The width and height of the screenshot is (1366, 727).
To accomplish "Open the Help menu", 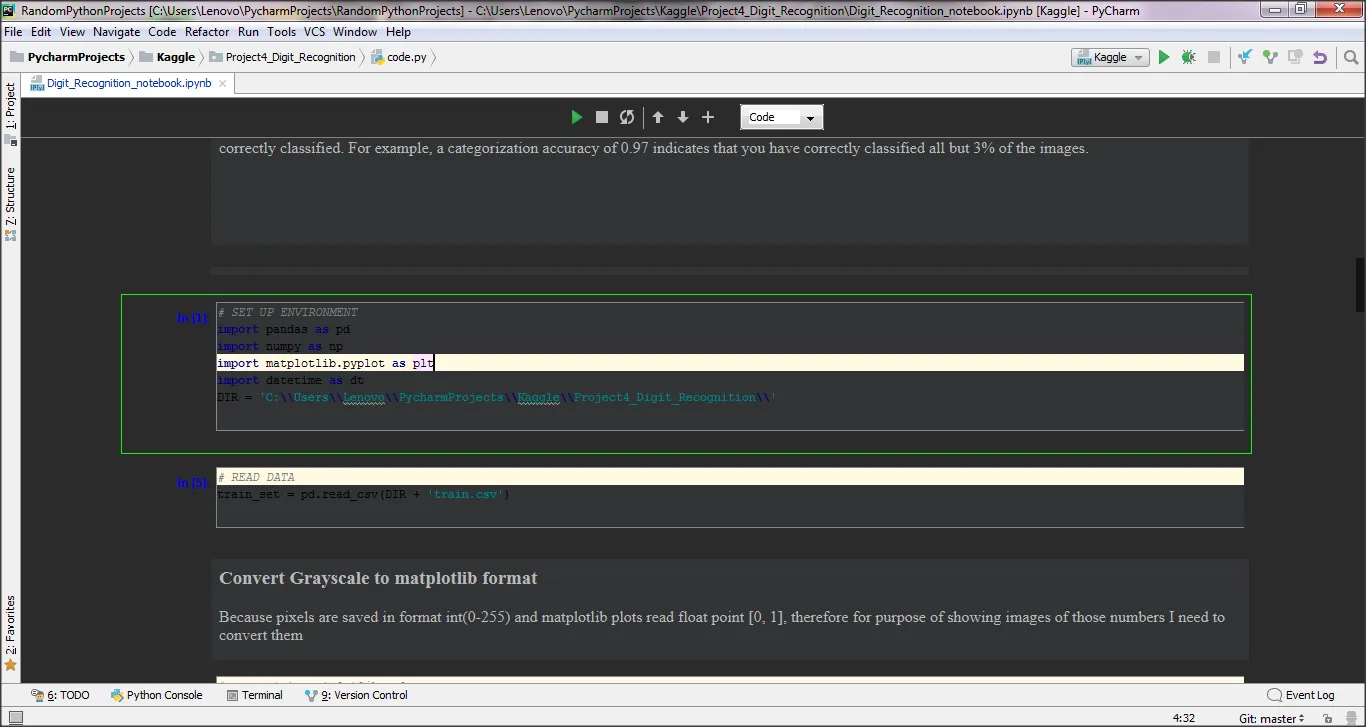I will point(398,32).
